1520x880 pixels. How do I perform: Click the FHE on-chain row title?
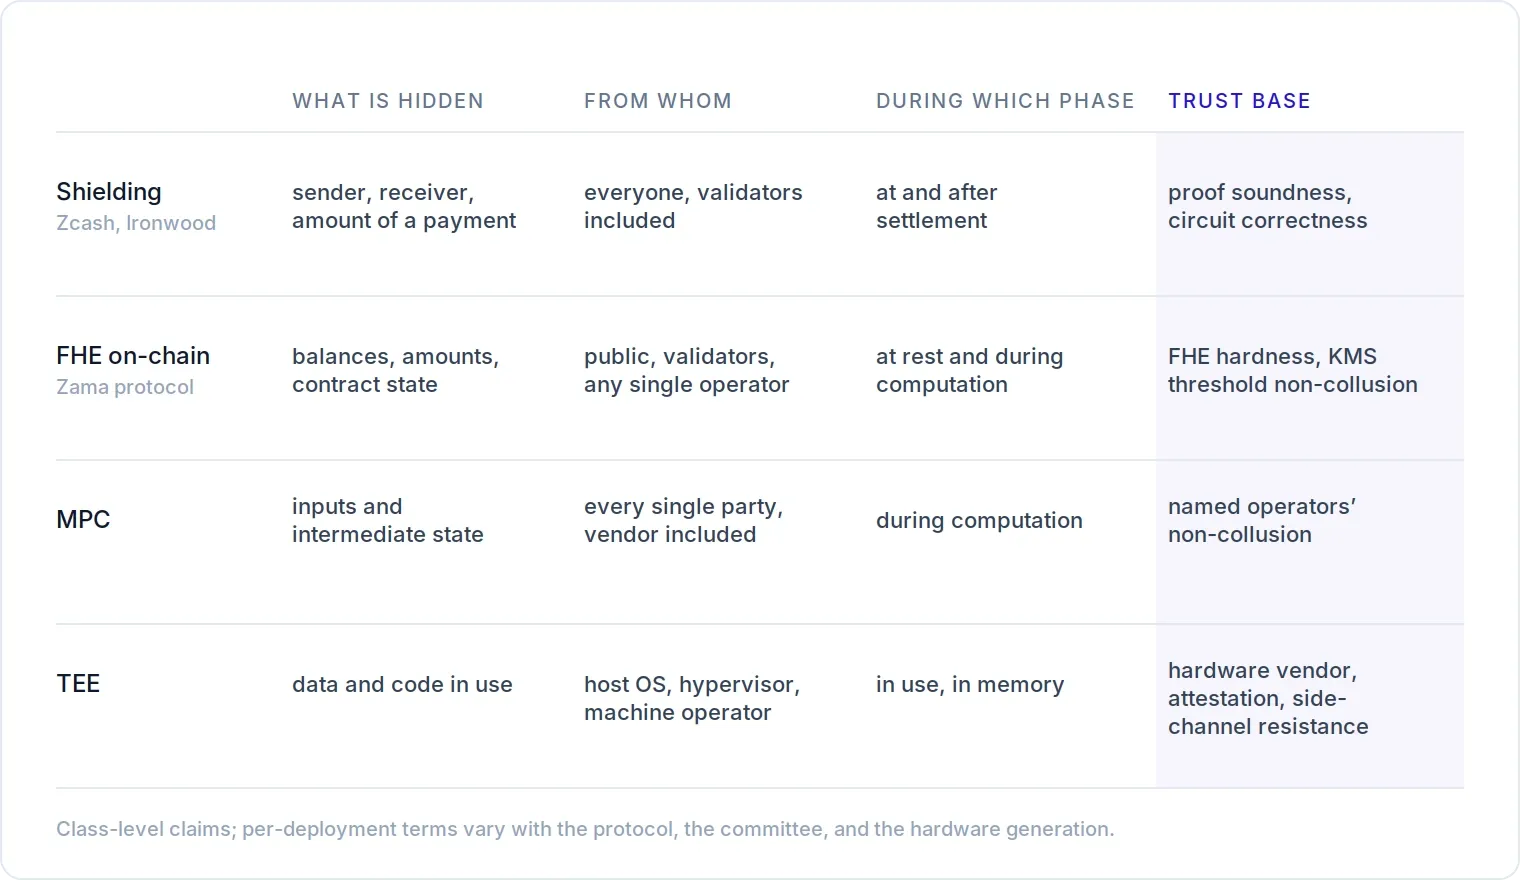pyautogui.click(x=133, y=356)
